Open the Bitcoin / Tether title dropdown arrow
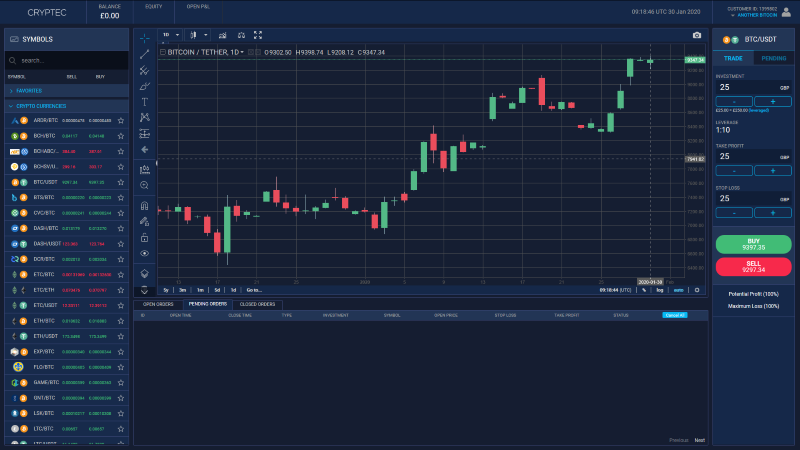This screenshot has height=450, width=800. pyautogui.click(x=242, y=52)
